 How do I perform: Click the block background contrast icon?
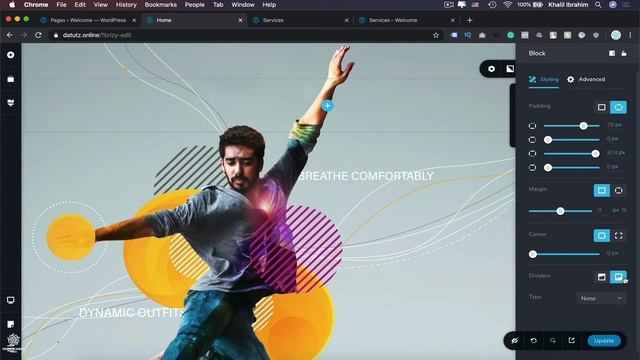tap(510, 69)
